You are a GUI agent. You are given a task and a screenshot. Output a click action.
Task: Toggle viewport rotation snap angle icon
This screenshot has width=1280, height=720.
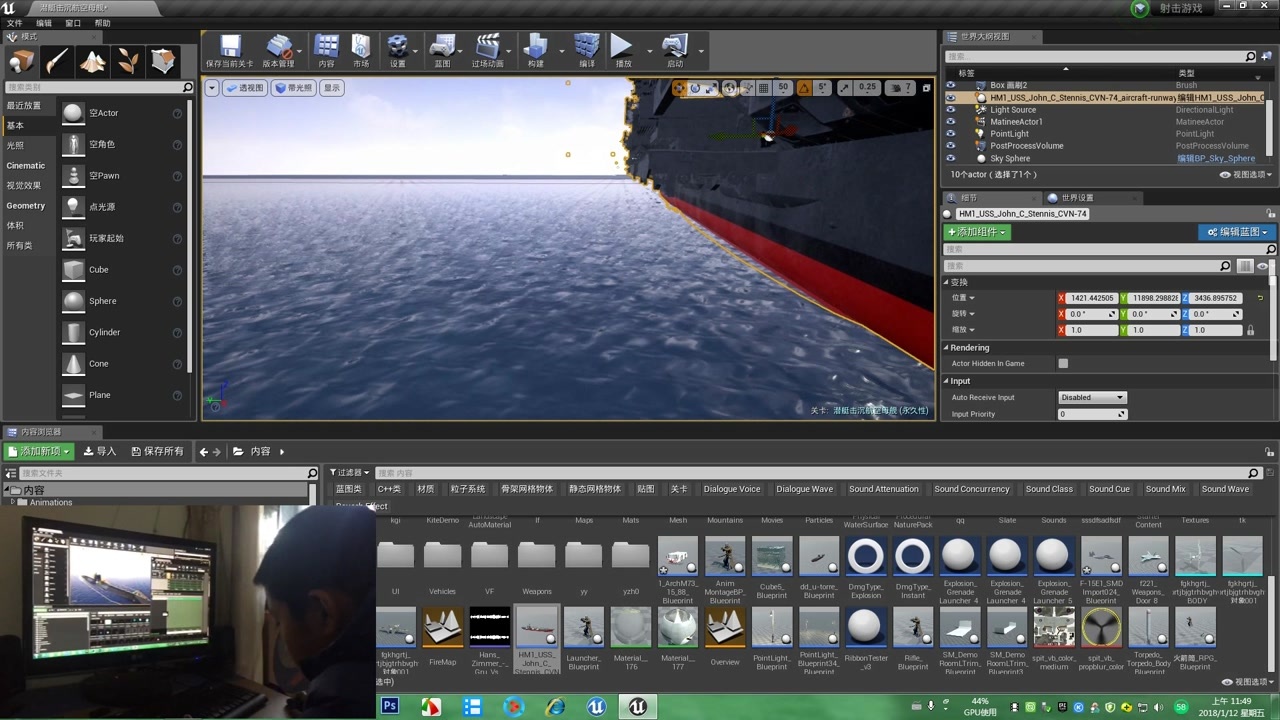803,88
